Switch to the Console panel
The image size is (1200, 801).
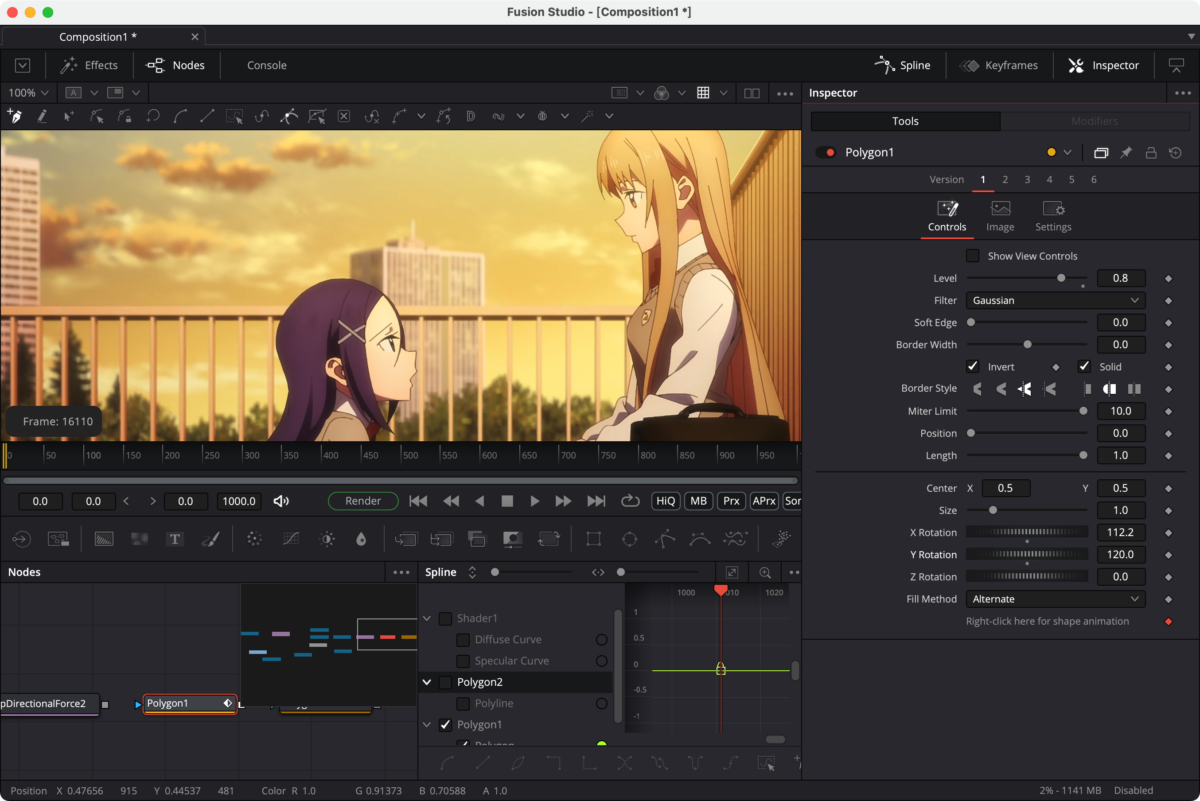(267, 65)
